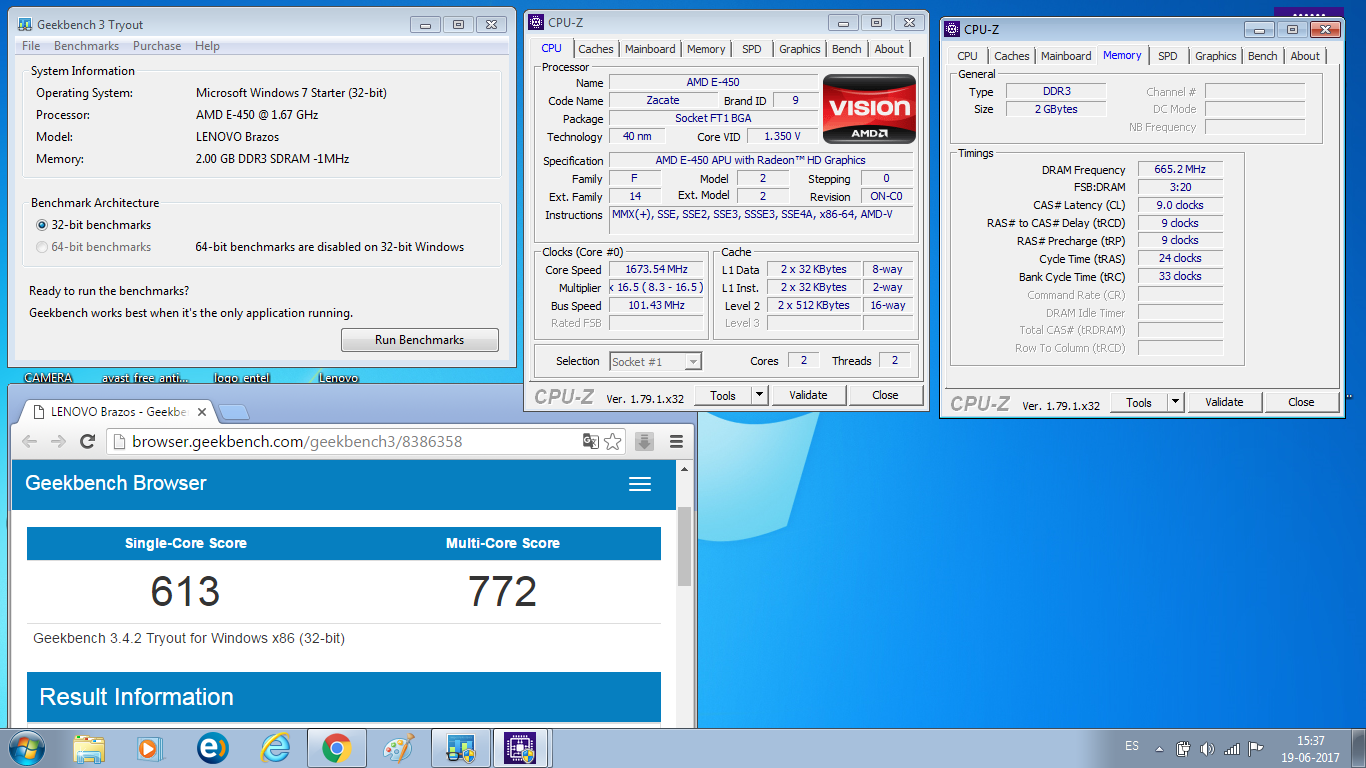
Task: Close the LENOVO Brazos Chrome tab
Action: (202, 412)
